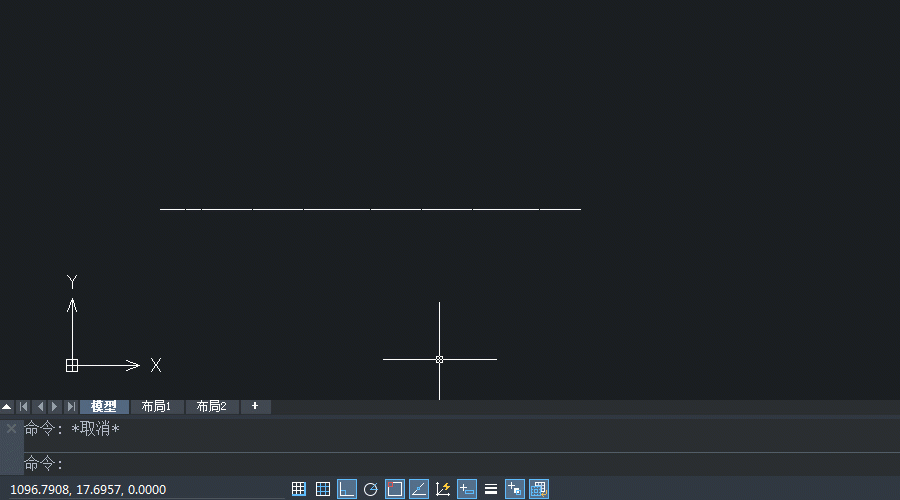This screenshot has width=900, height=500.
Task: Close the command line panel
Action: tap(11, 428)
